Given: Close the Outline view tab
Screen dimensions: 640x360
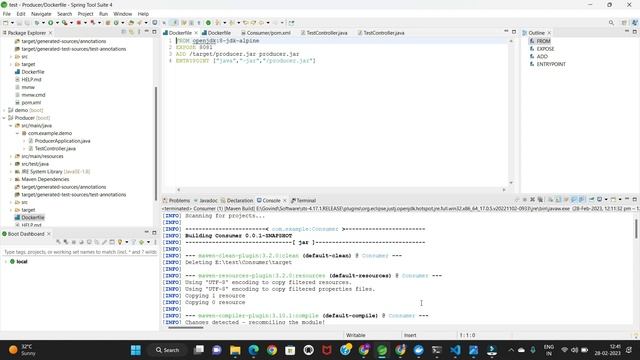Looking at the screenshot, I should tap(549, 33).
